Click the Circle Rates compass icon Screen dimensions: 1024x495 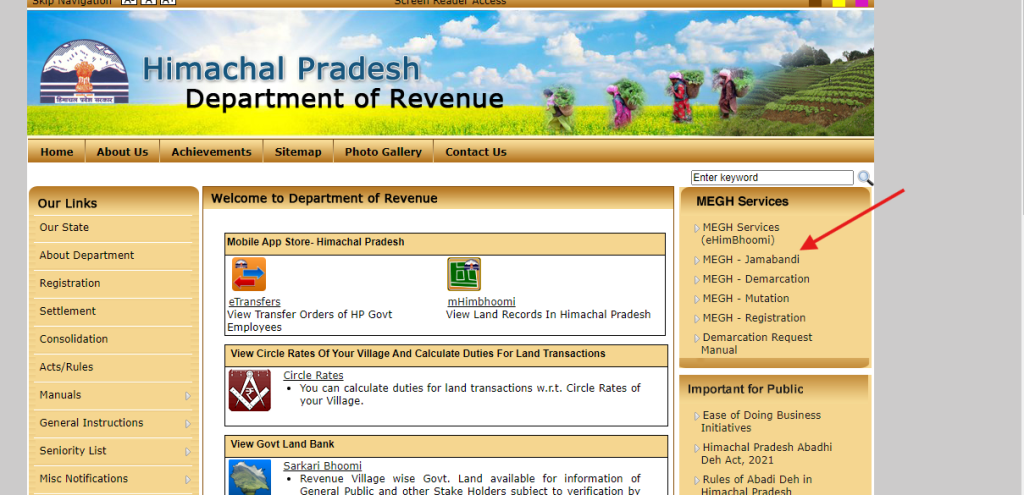point(249,390)
